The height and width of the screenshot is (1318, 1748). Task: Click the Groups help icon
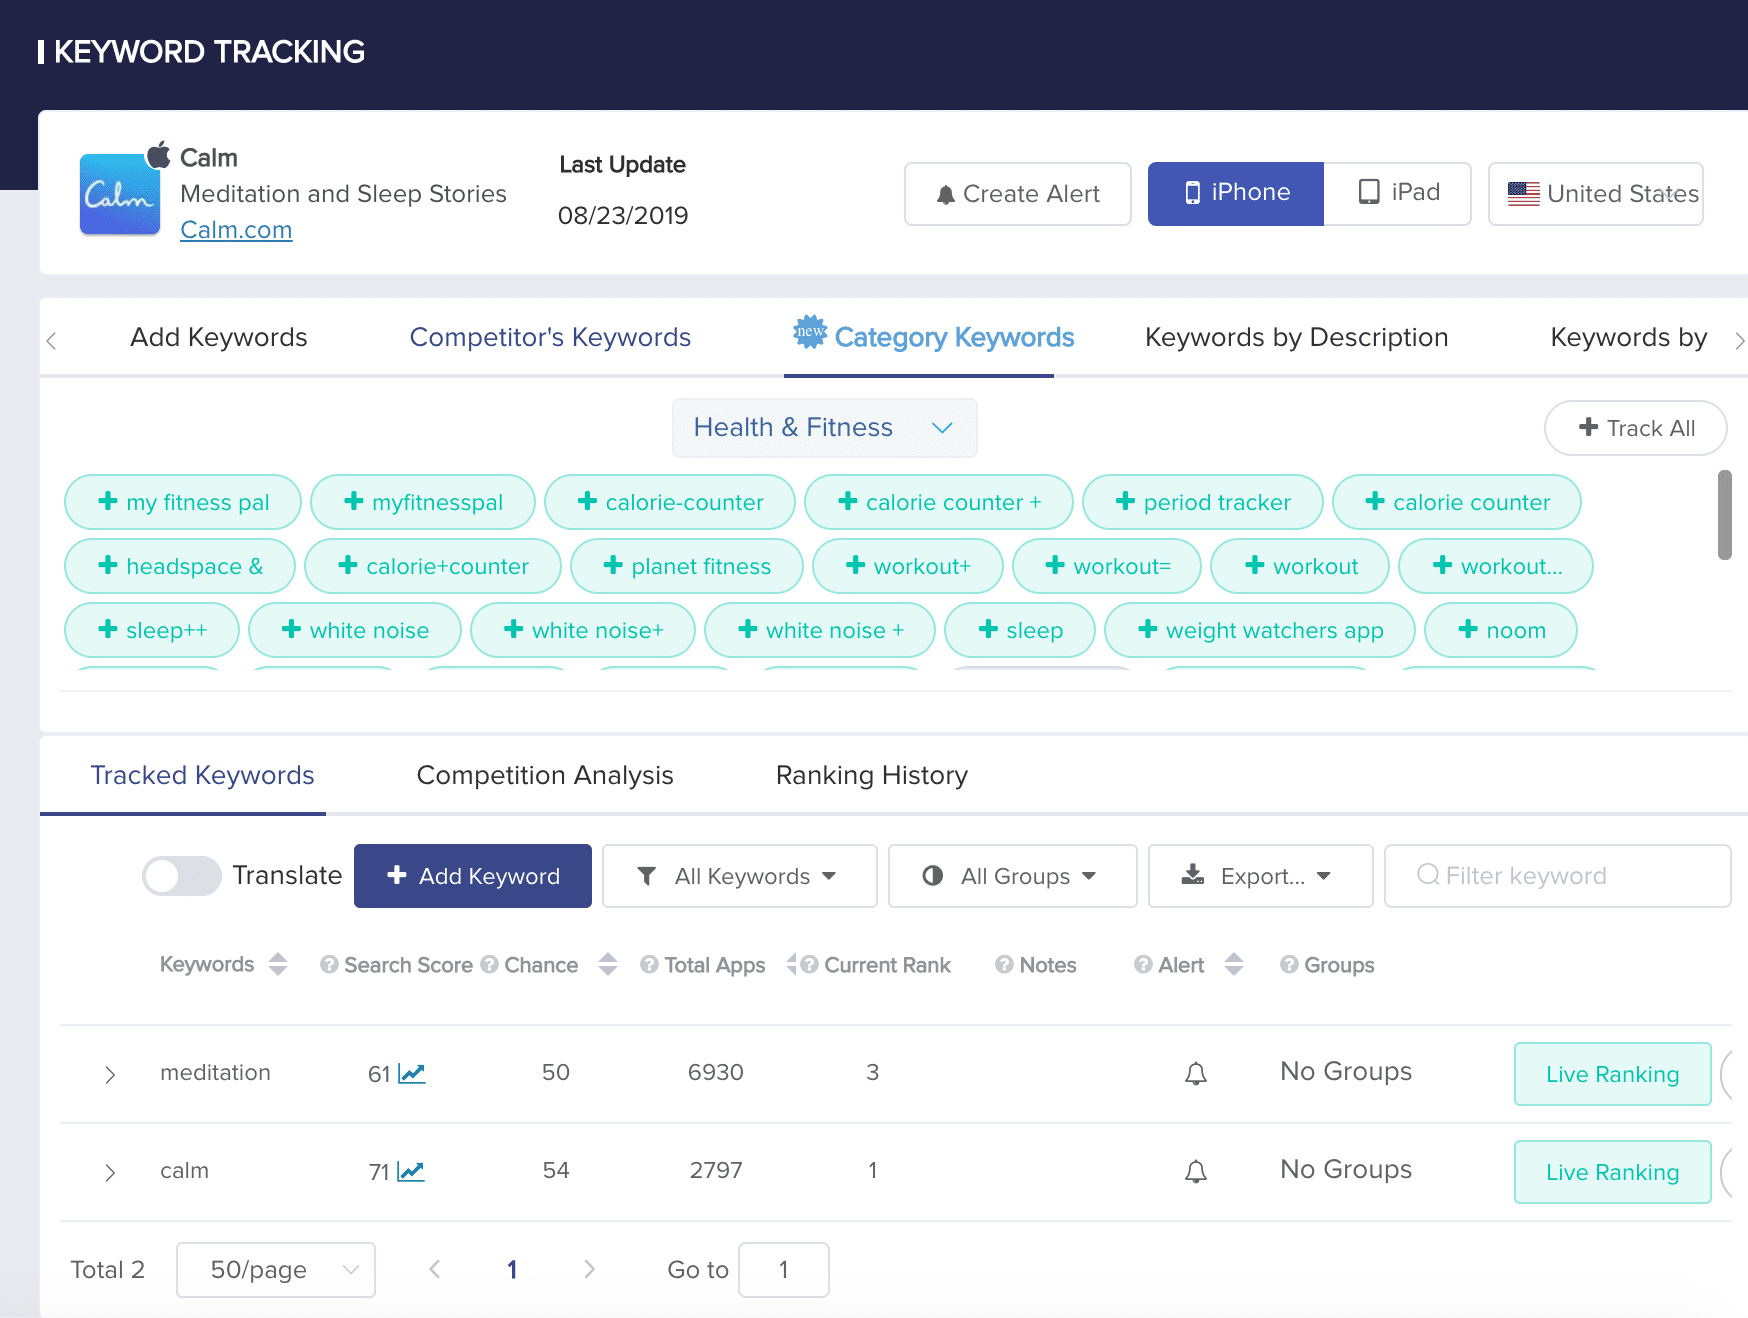click(x=1289, y=965)
